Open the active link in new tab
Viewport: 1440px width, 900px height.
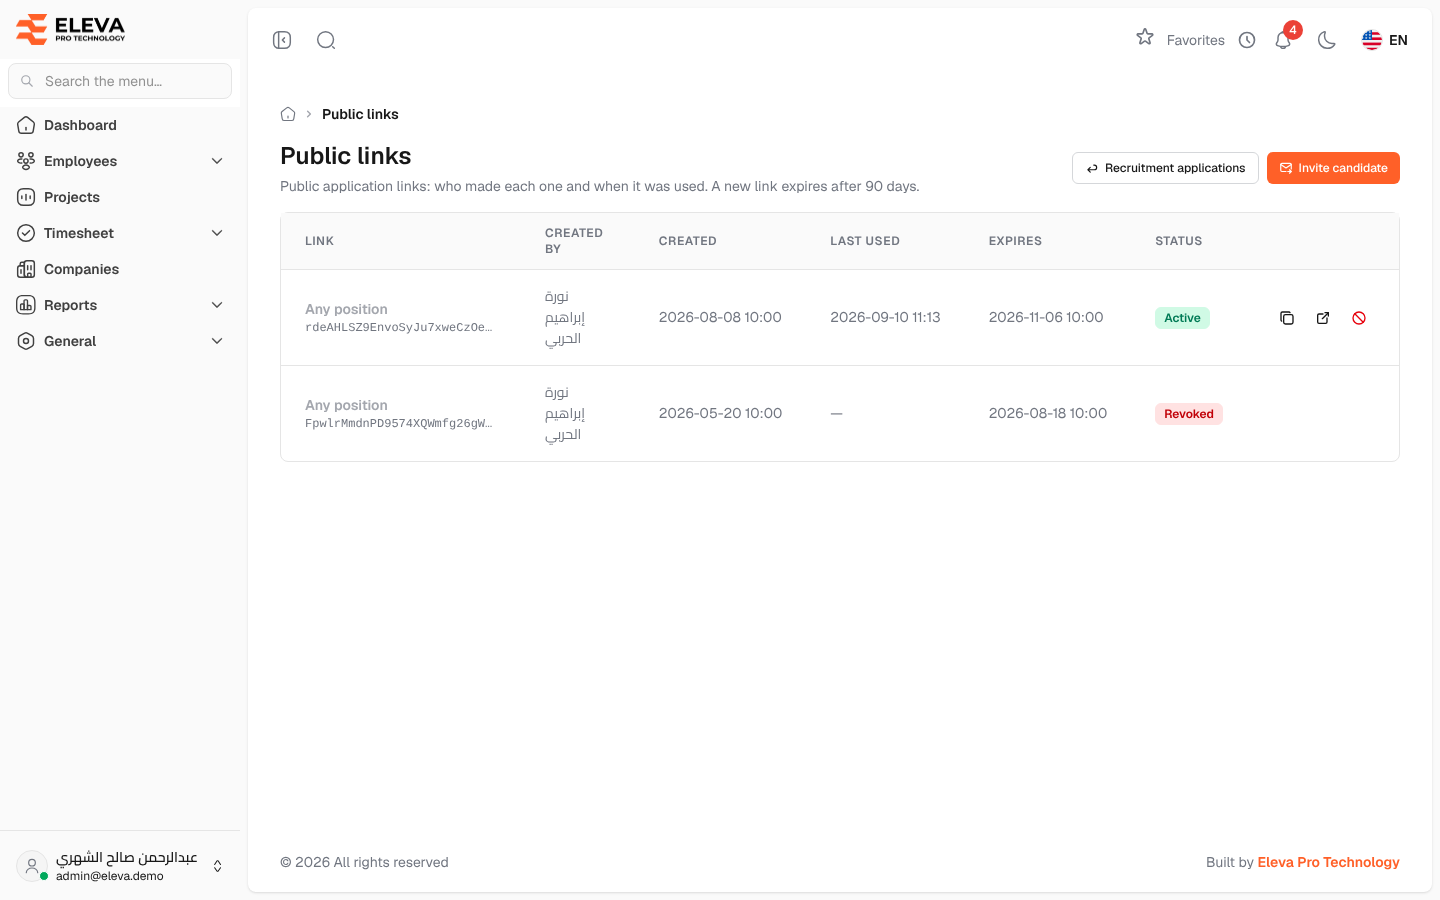[1323, 318]
